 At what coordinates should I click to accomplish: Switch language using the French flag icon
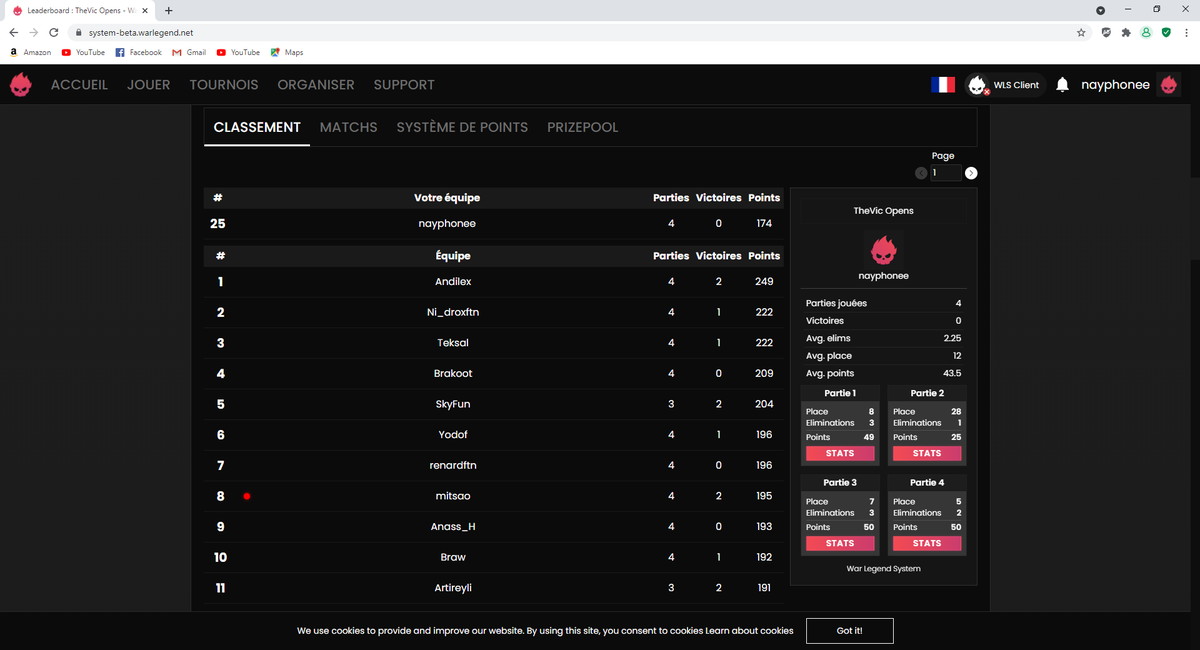(x=943, y=85)
